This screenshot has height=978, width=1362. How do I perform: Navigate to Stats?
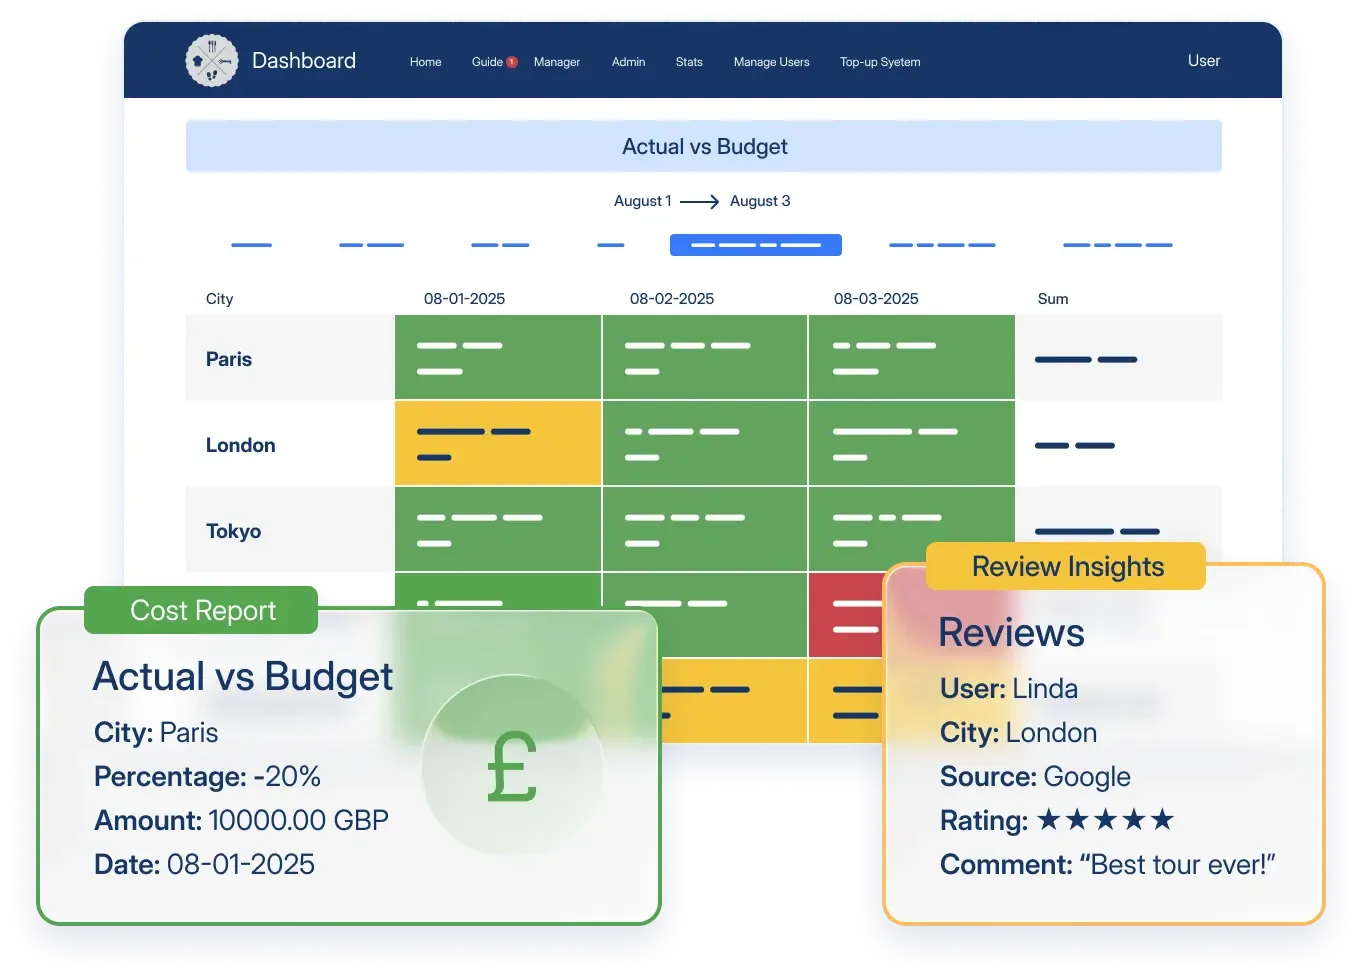(689, 62)
